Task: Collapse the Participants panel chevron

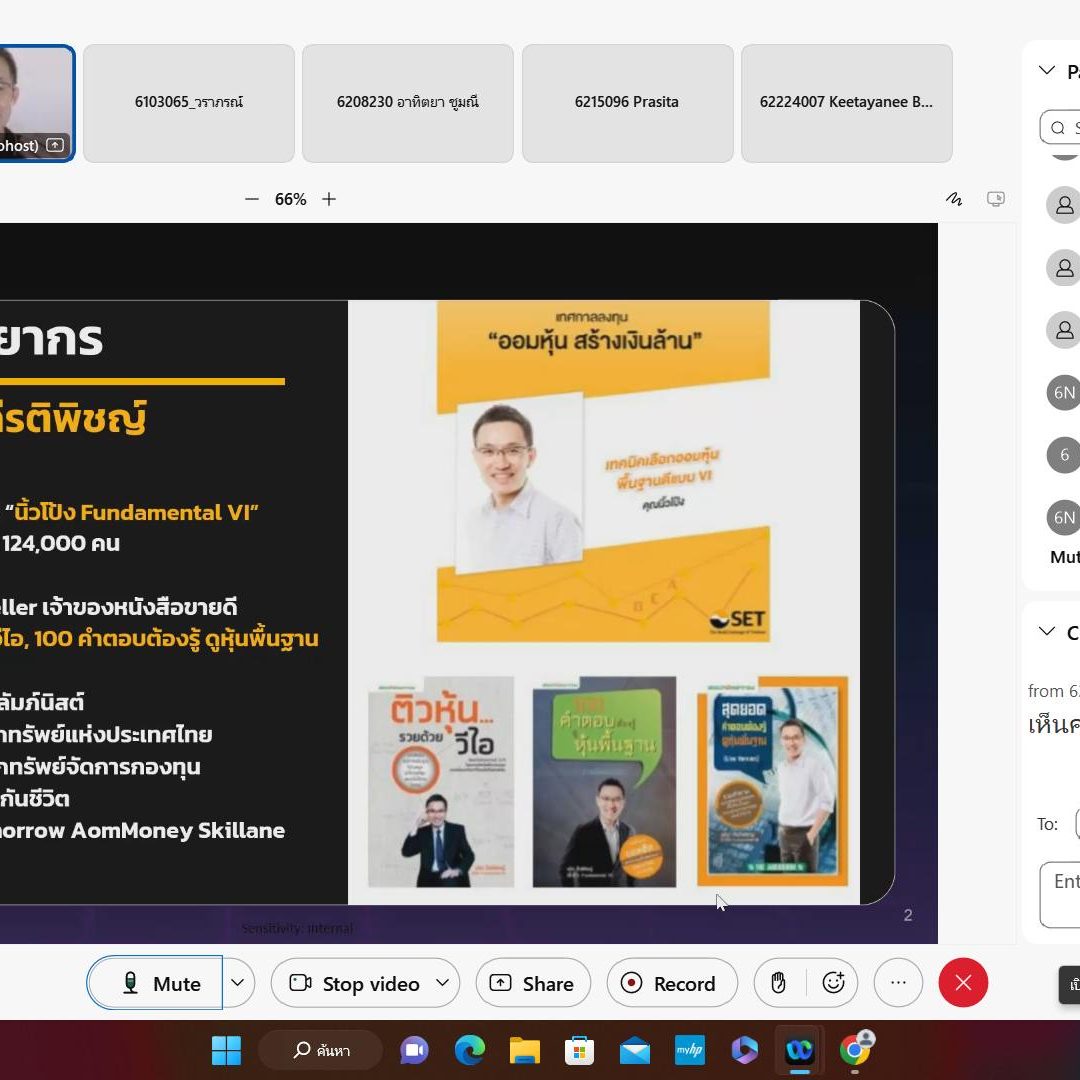Action: [x=1047, y=70]
